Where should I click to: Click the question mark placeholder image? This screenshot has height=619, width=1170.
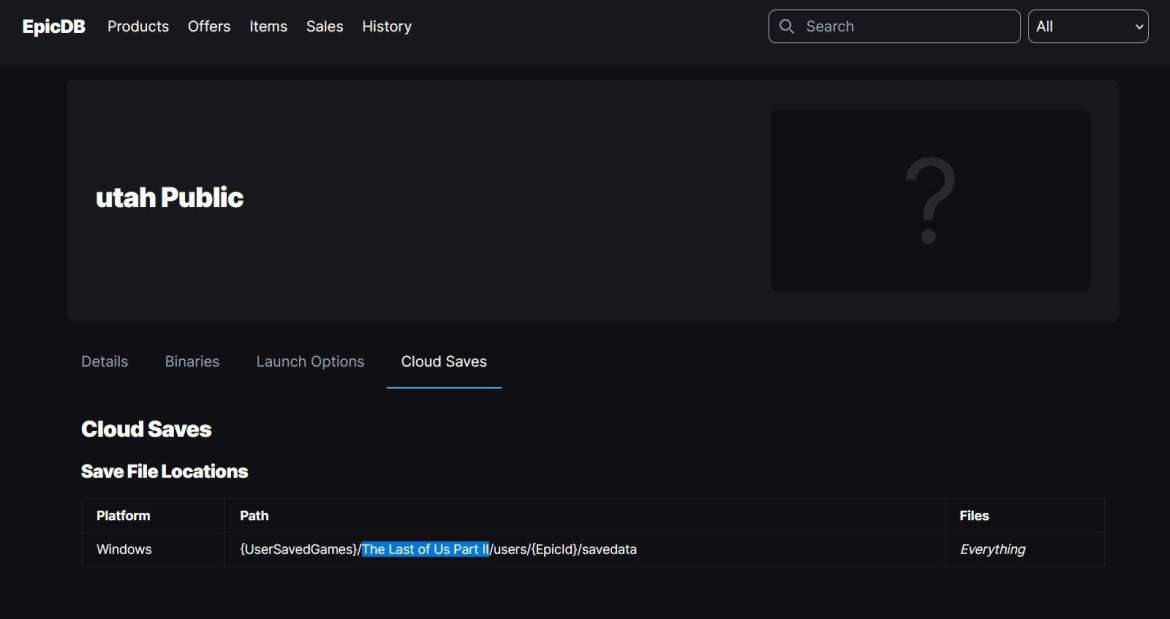[930, 200]
